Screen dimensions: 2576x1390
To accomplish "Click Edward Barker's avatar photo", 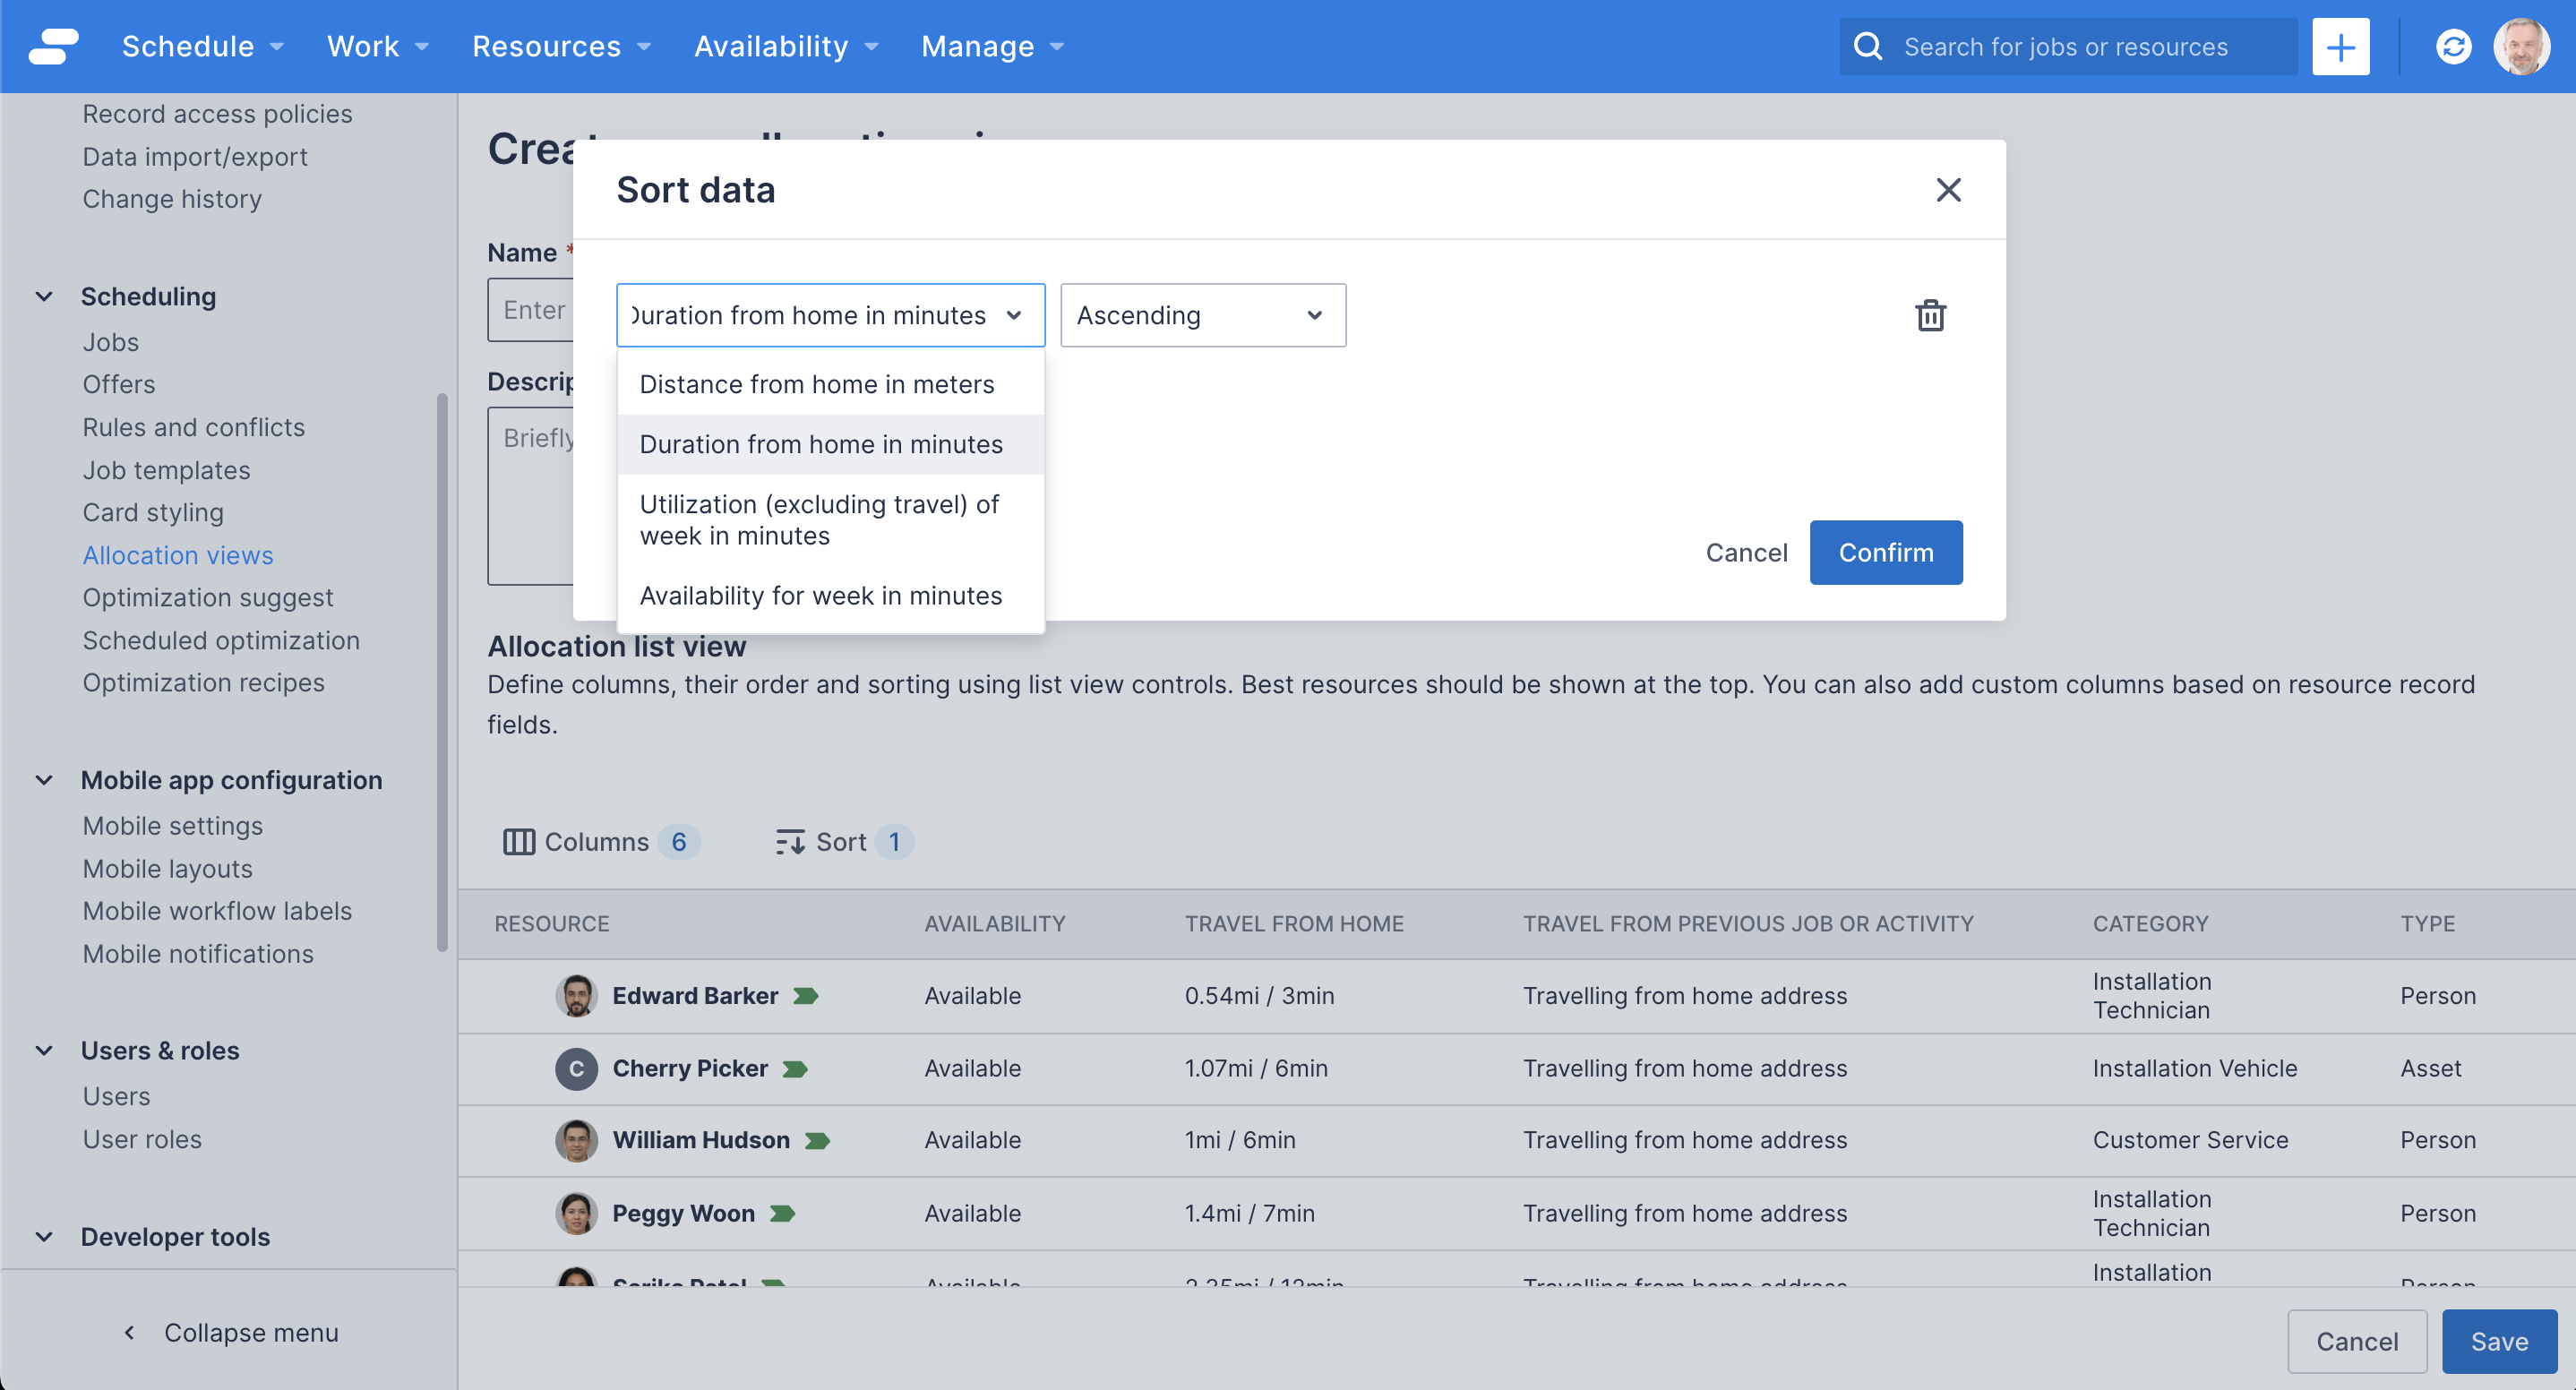I will pyautogui.click(x=576, y=996).
